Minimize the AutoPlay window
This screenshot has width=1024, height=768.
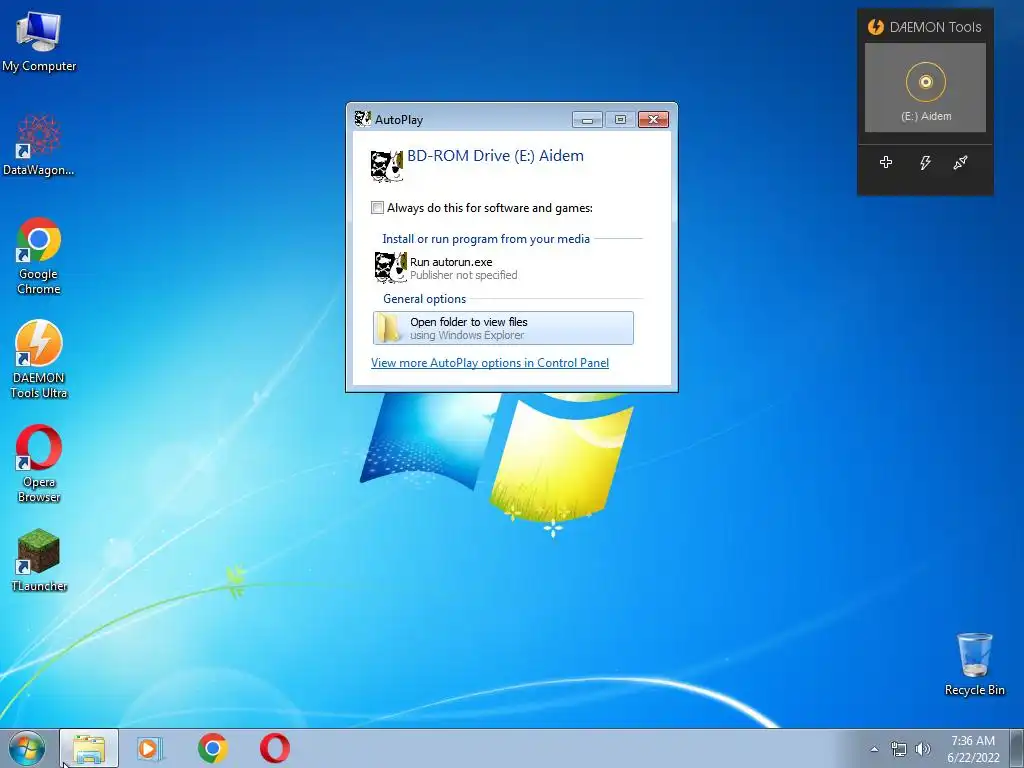[x=587, y=120]
